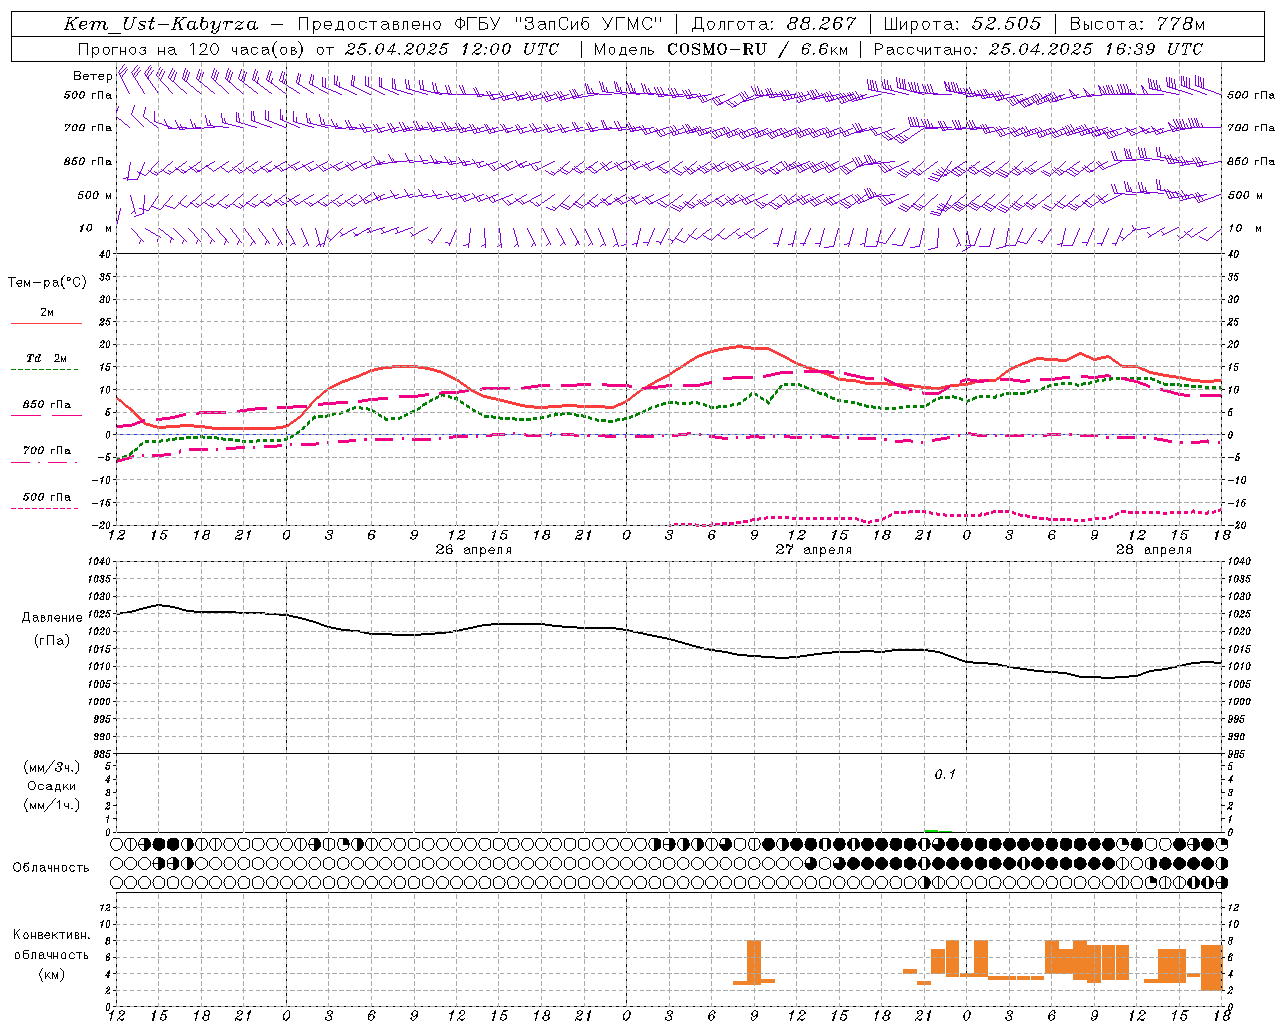This screenshot has width=1280, height=1024.
Task: Click the (км) unit label for convective clouds
Action: (x=52, y=973)
